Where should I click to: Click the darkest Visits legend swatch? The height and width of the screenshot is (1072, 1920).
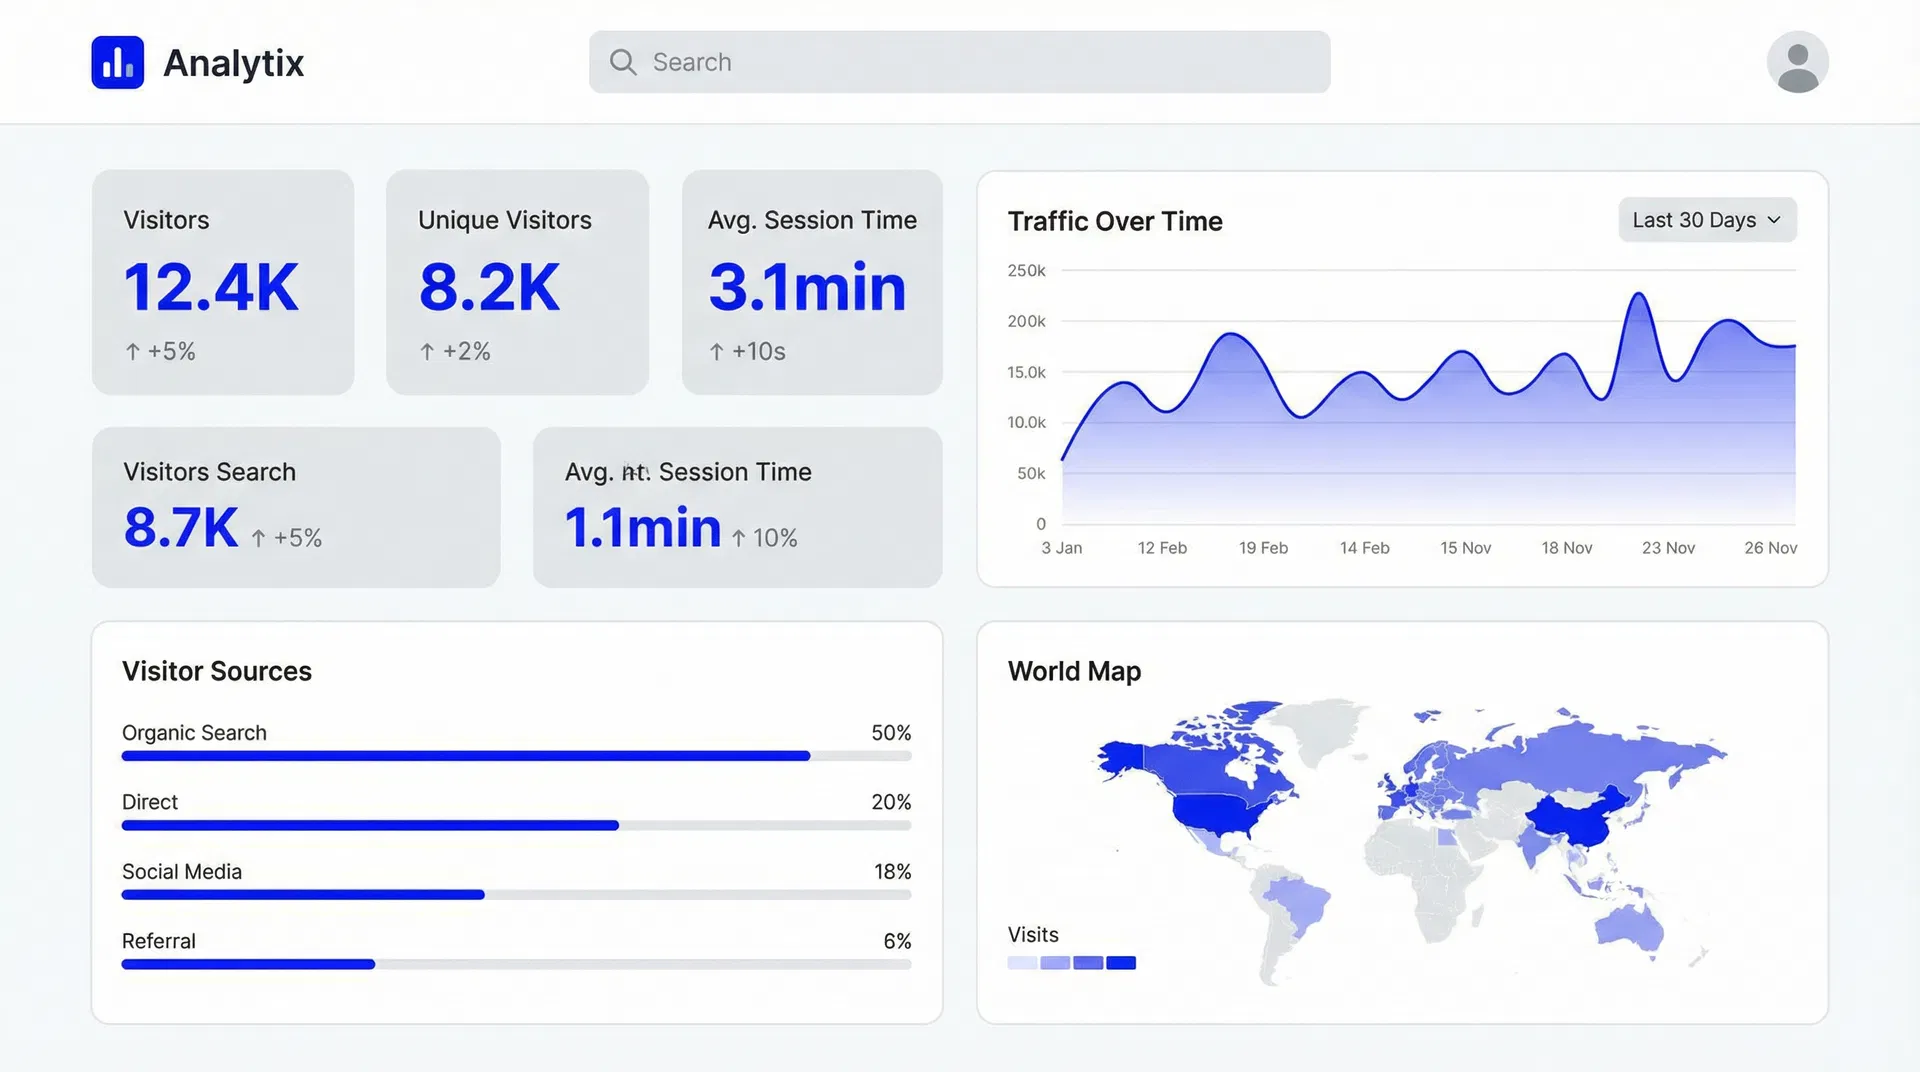pyautogui.click(x=1122, y=962)
